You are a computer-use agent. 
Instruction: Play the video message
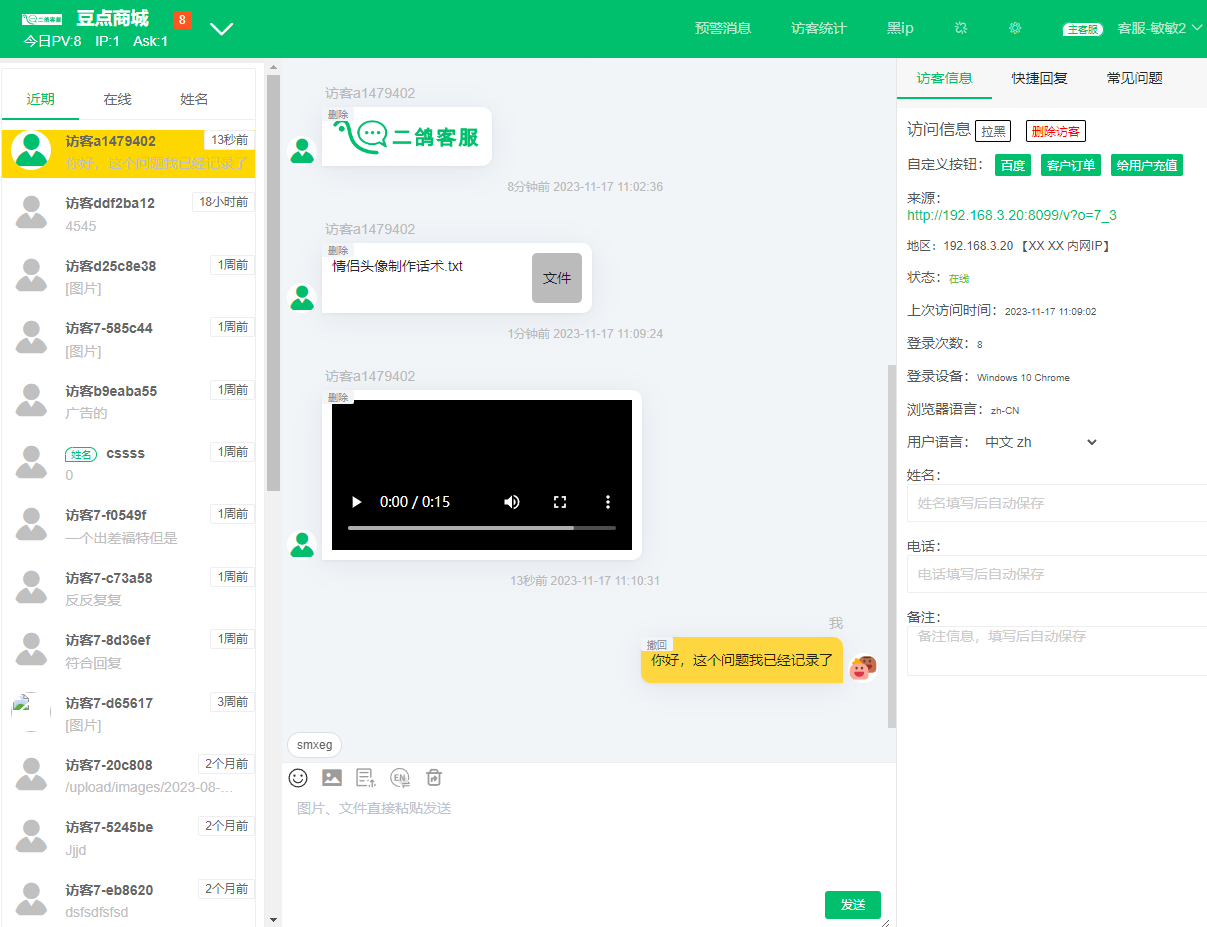click(356, 502)
